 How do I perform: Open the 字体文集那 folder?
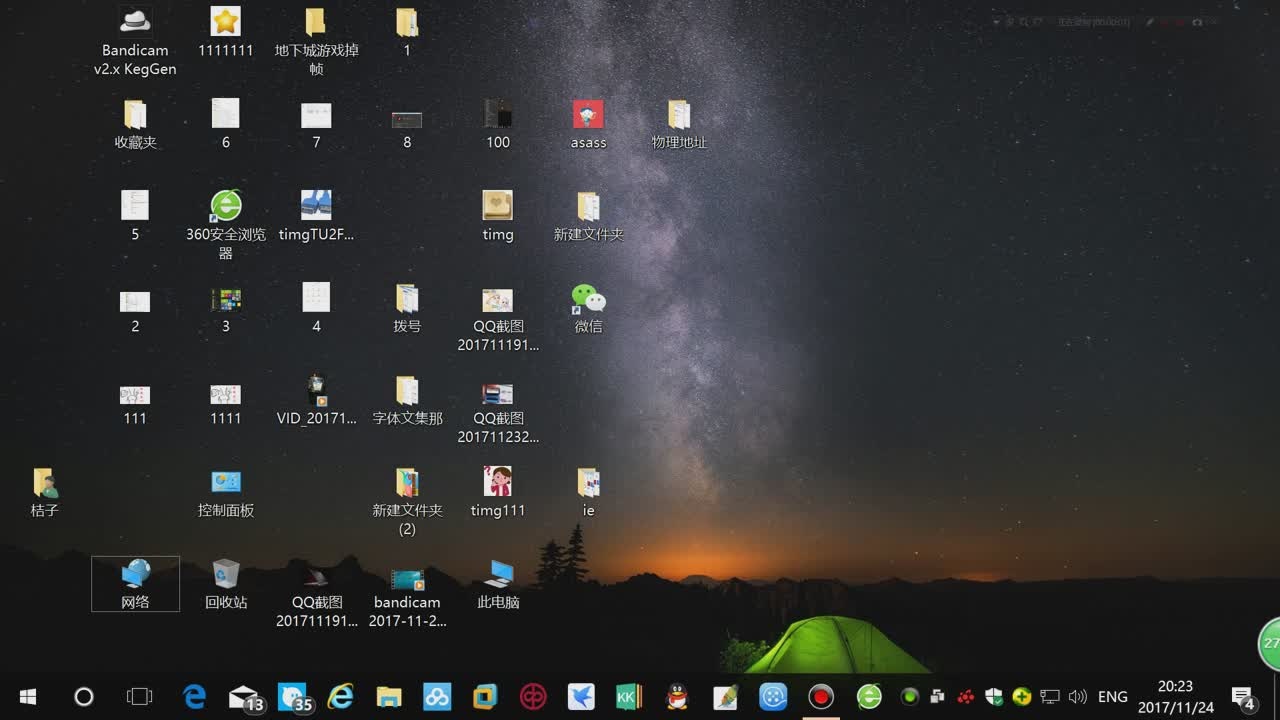pos(407,400)
